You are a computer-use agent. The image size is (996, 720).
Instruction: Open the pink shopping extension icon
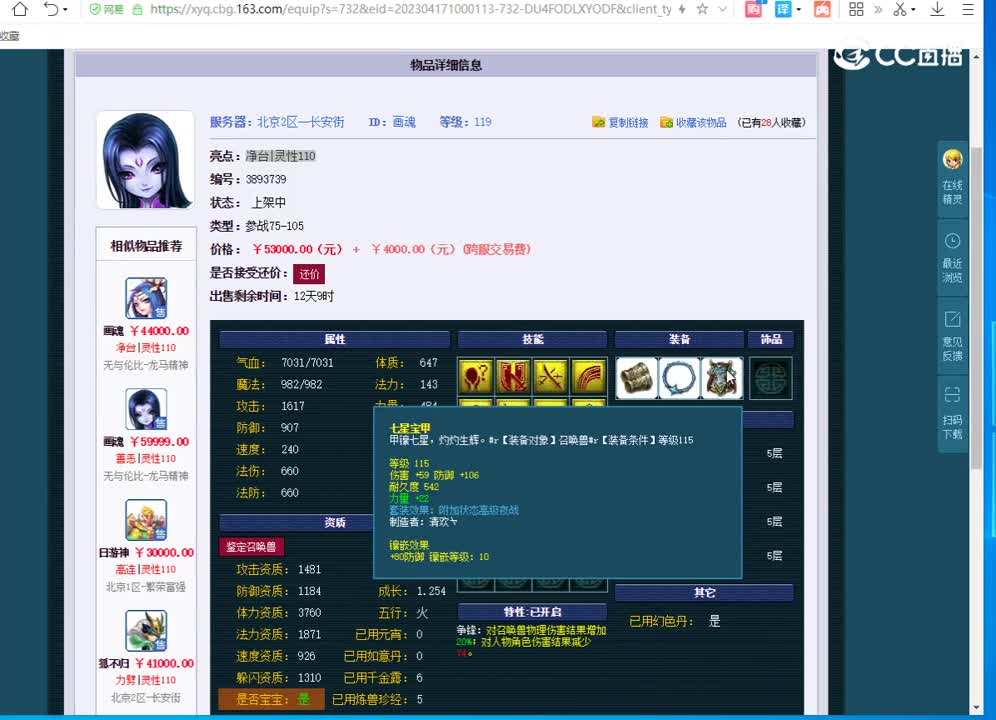tap(753, 9)
